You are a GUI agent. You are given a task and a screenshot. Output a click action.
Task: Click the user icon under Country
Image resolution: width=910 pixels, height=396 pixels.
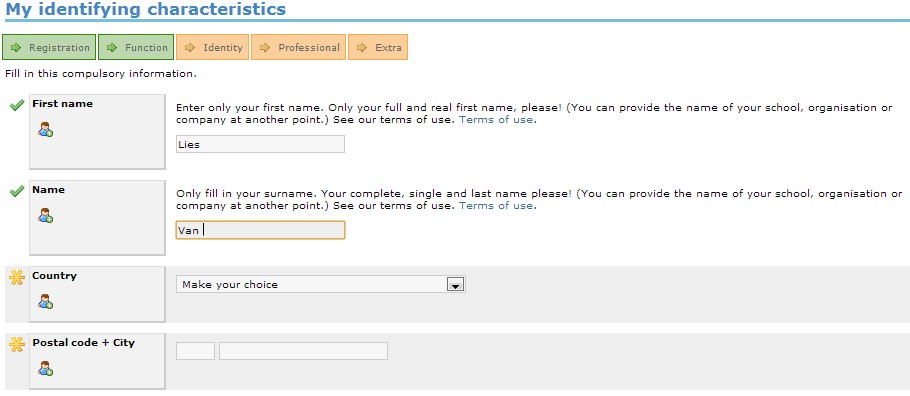click(x=45, y=301)
